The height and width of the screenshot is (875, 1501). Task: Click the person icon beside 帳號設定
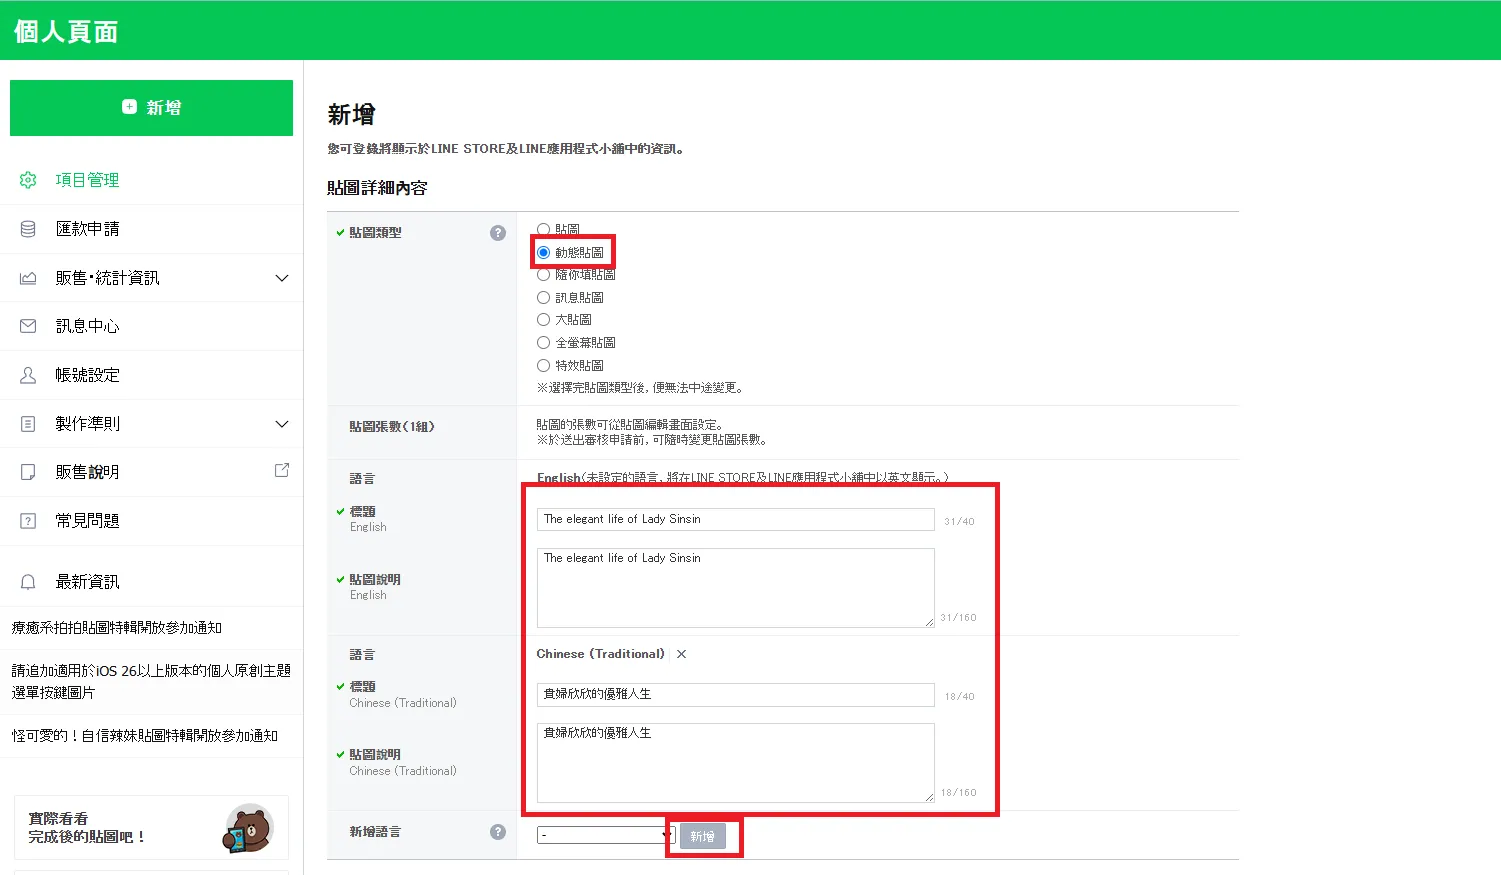pos(28,375)
